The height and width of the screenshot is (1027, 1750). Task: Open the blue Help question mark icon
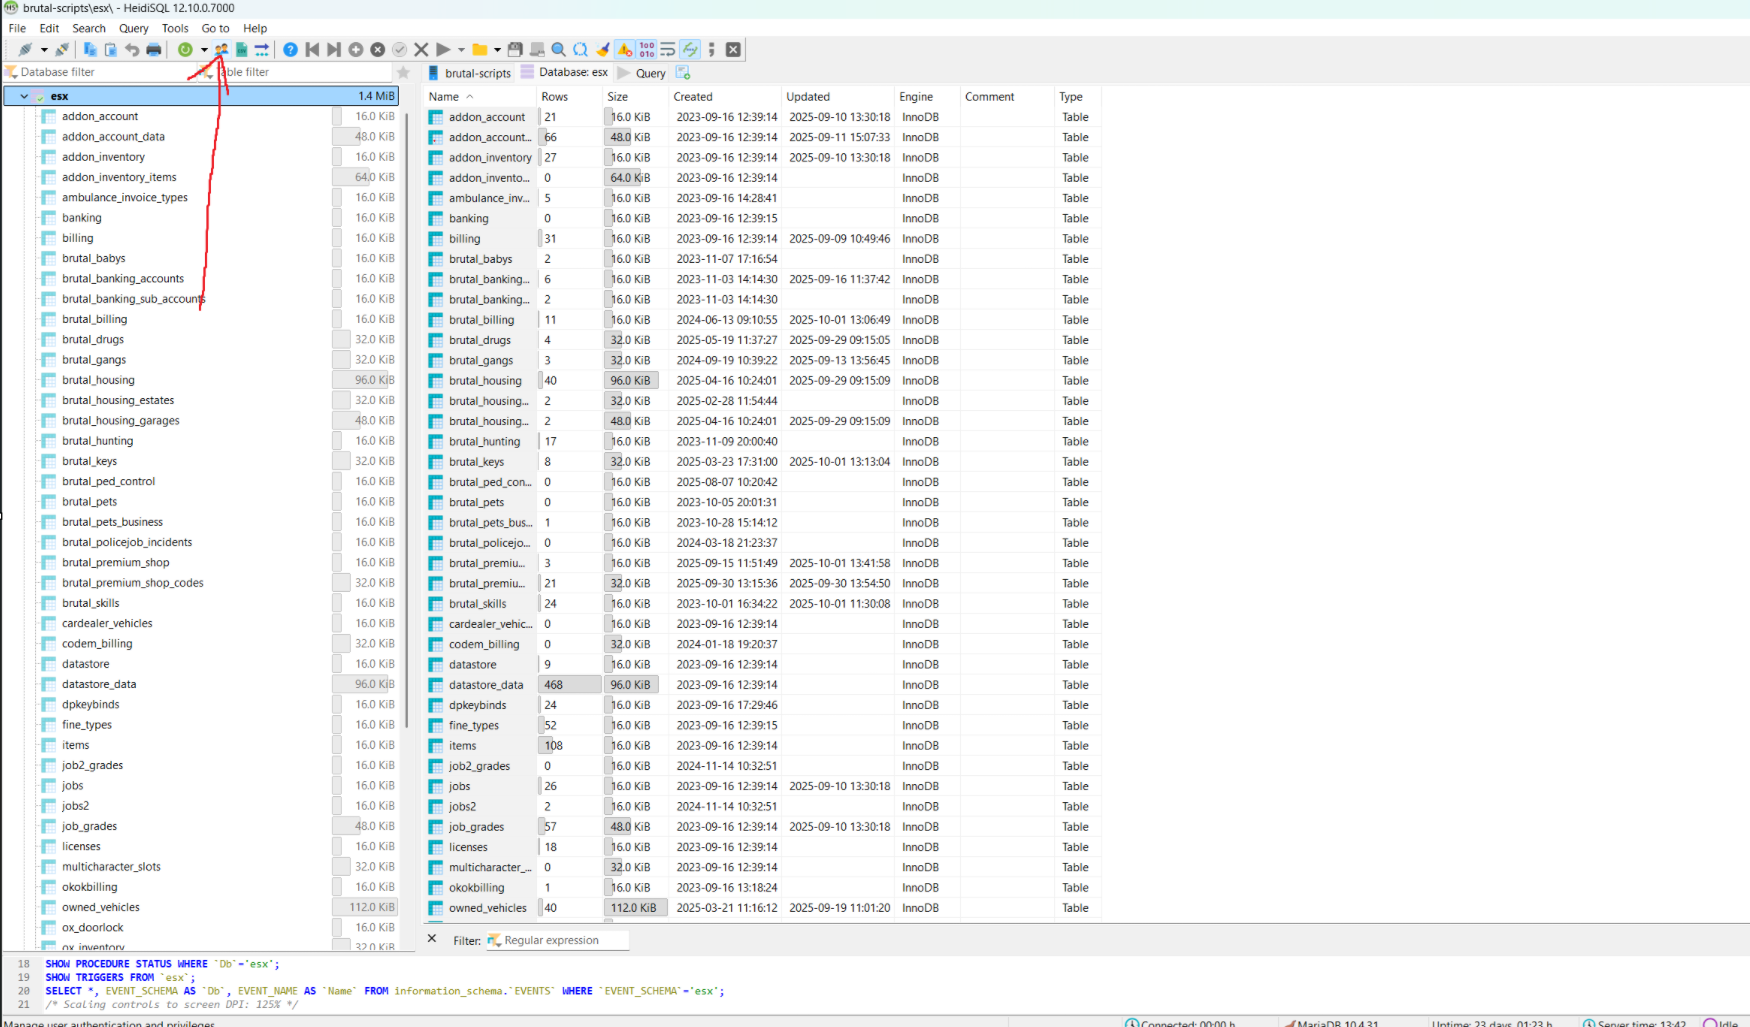point(290,49)
